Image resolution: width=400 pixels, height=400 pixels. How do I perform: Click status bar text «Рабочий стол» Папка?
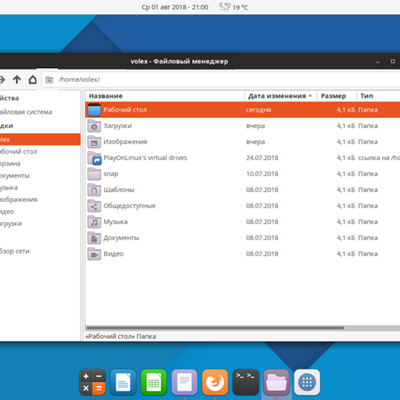coord(121,336)
